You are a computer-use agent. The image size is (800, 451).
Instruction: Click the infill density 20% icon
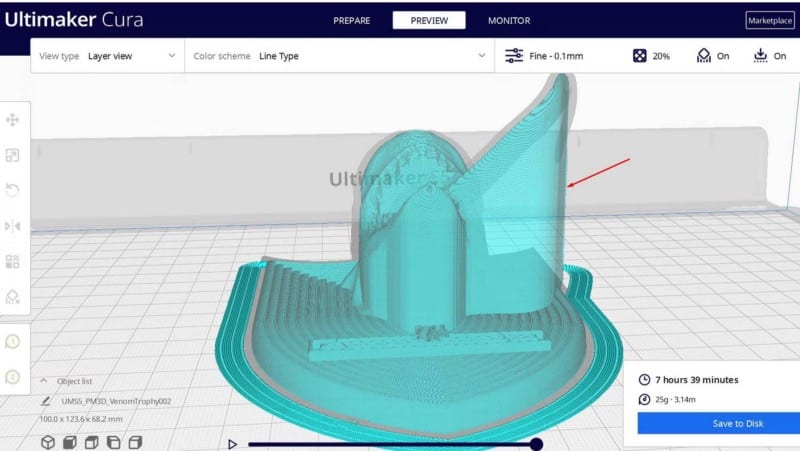point(640,56)
